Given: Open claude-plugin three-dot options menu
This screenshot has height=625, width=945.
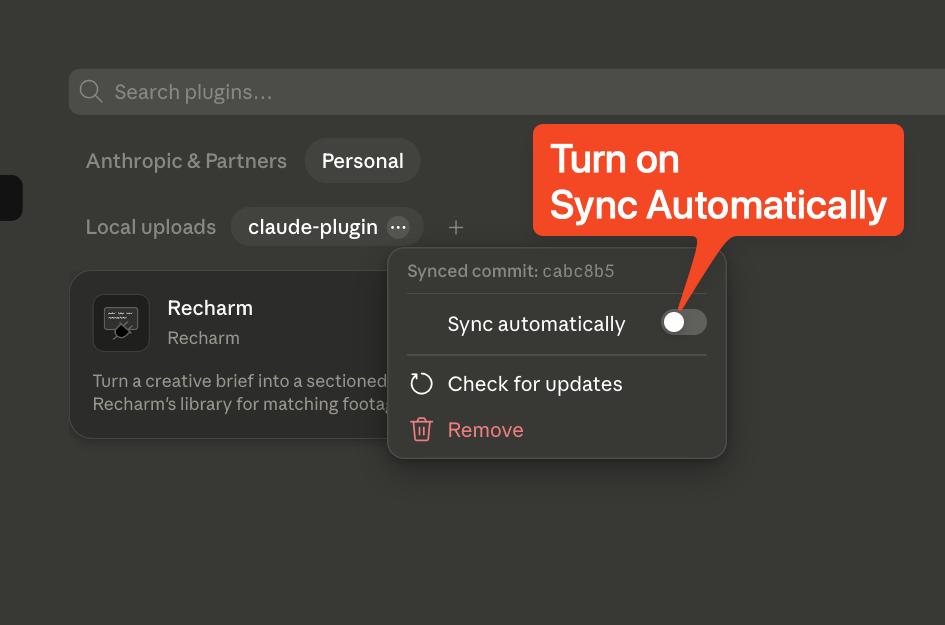Looking at the screenshot, I should click(398, 227).
